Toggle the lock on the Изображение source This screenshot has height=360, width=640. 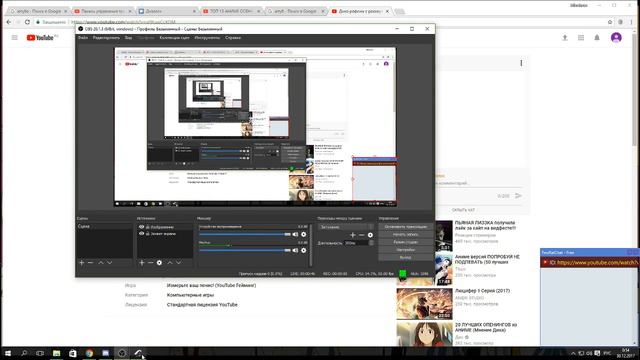coord(148,227)
